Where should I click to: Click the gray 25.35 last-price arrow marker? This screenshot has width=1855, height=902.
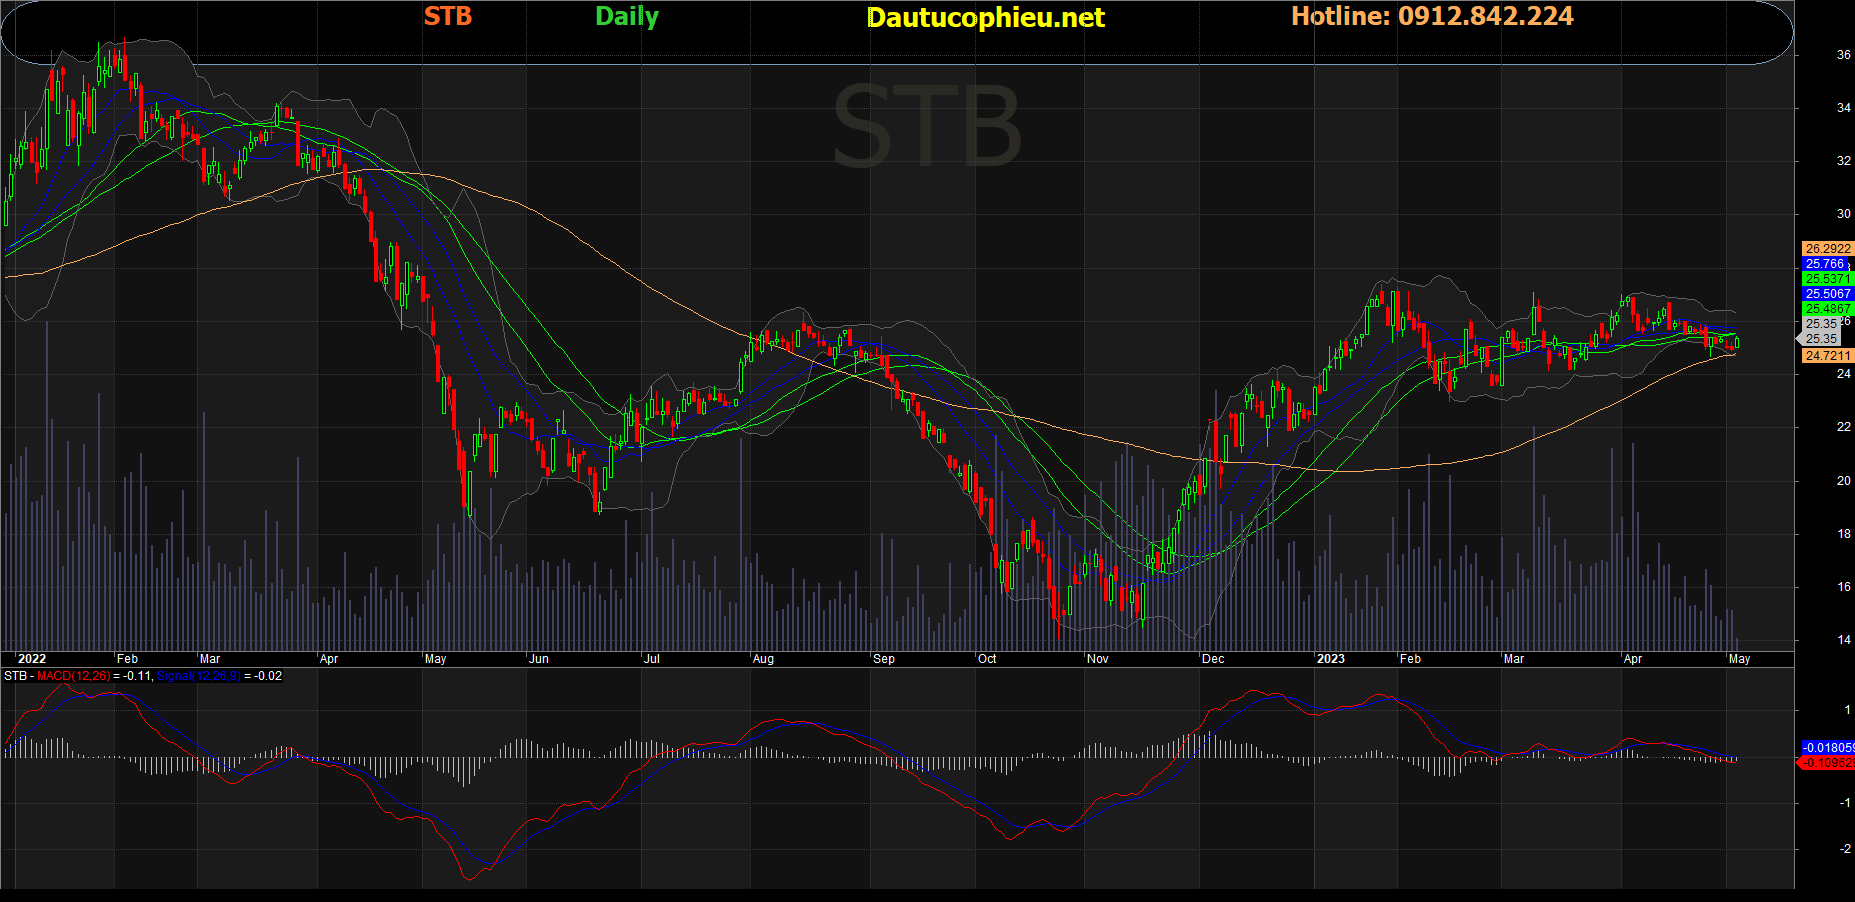1821,339
